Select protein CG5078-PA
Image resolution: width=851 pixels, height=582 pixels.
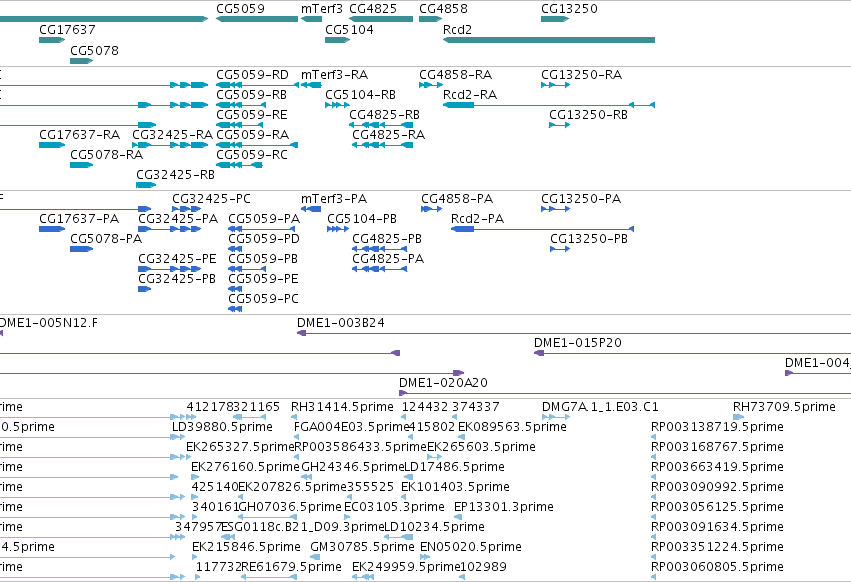pyautogui.click(x=81, y=249)
